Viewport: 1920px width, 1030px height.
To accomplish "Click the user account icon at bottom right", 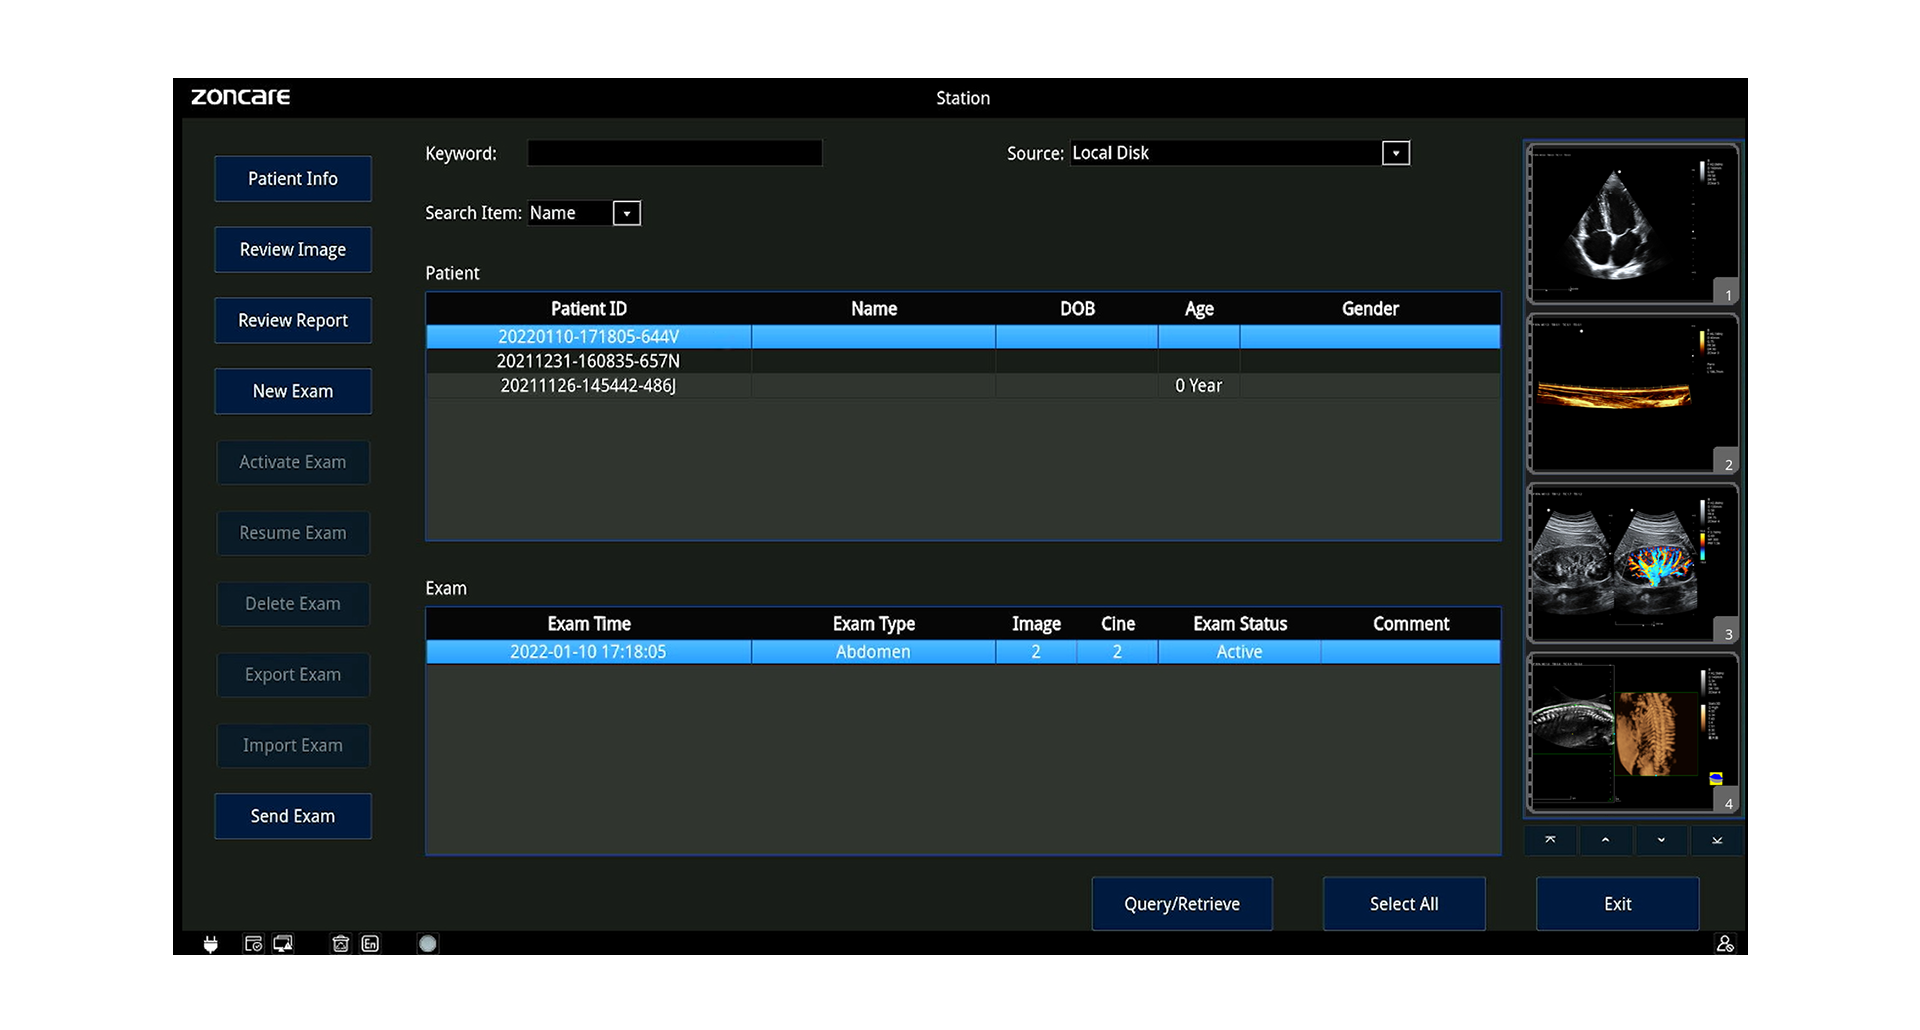I will [1725, 944].
